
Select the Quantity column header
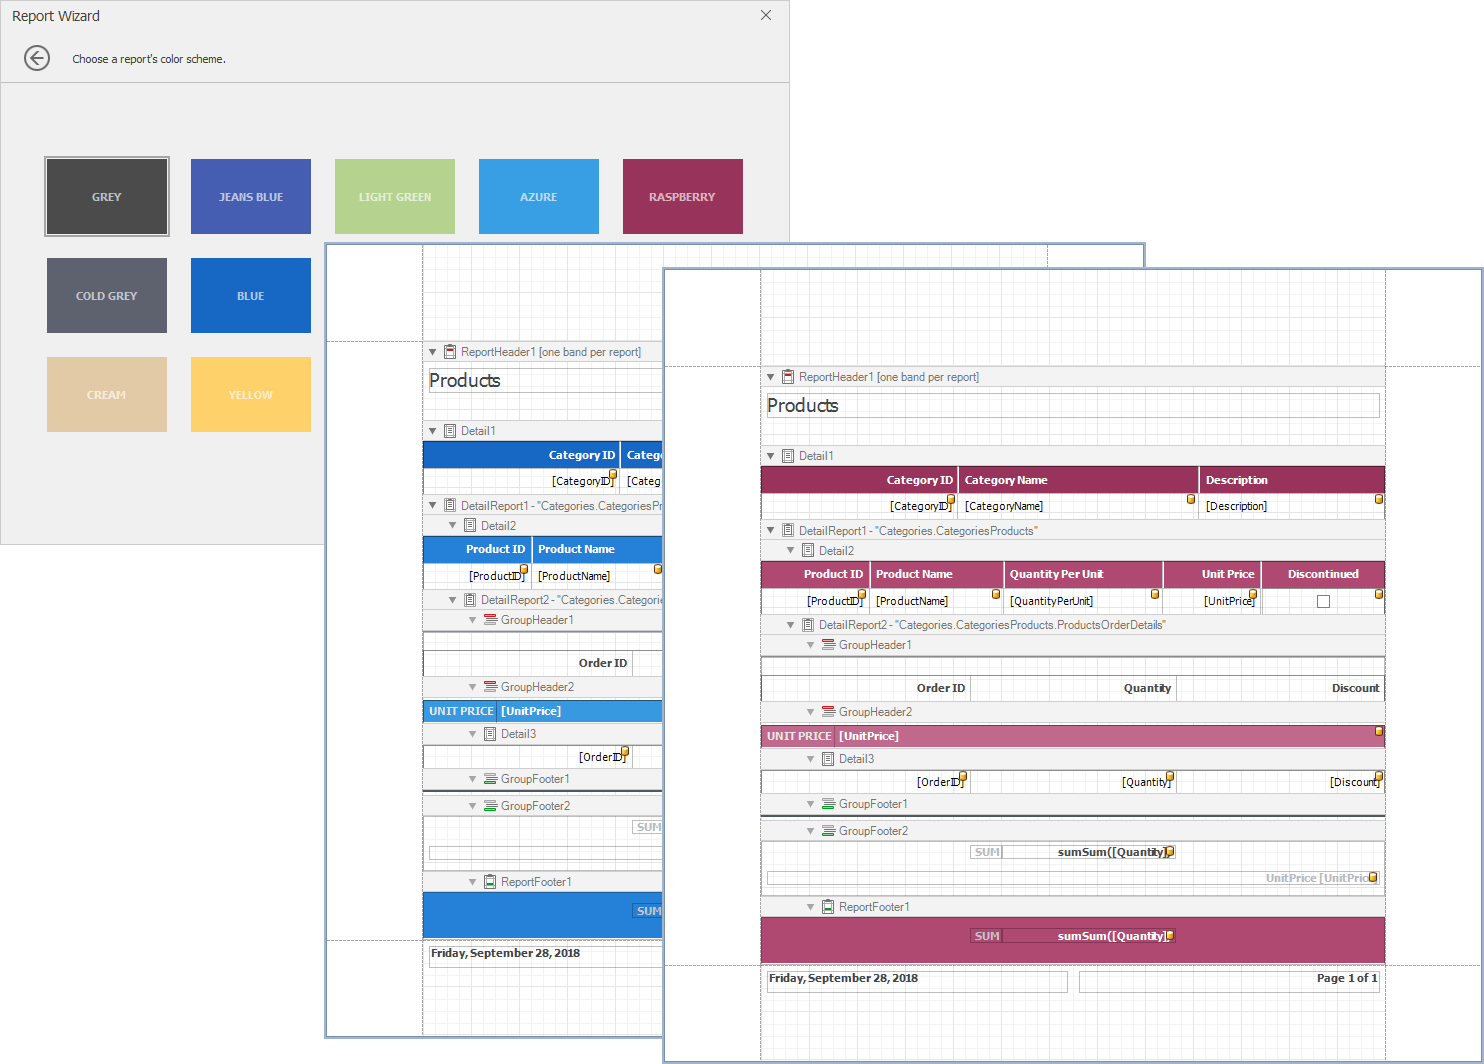(1074, 688)
